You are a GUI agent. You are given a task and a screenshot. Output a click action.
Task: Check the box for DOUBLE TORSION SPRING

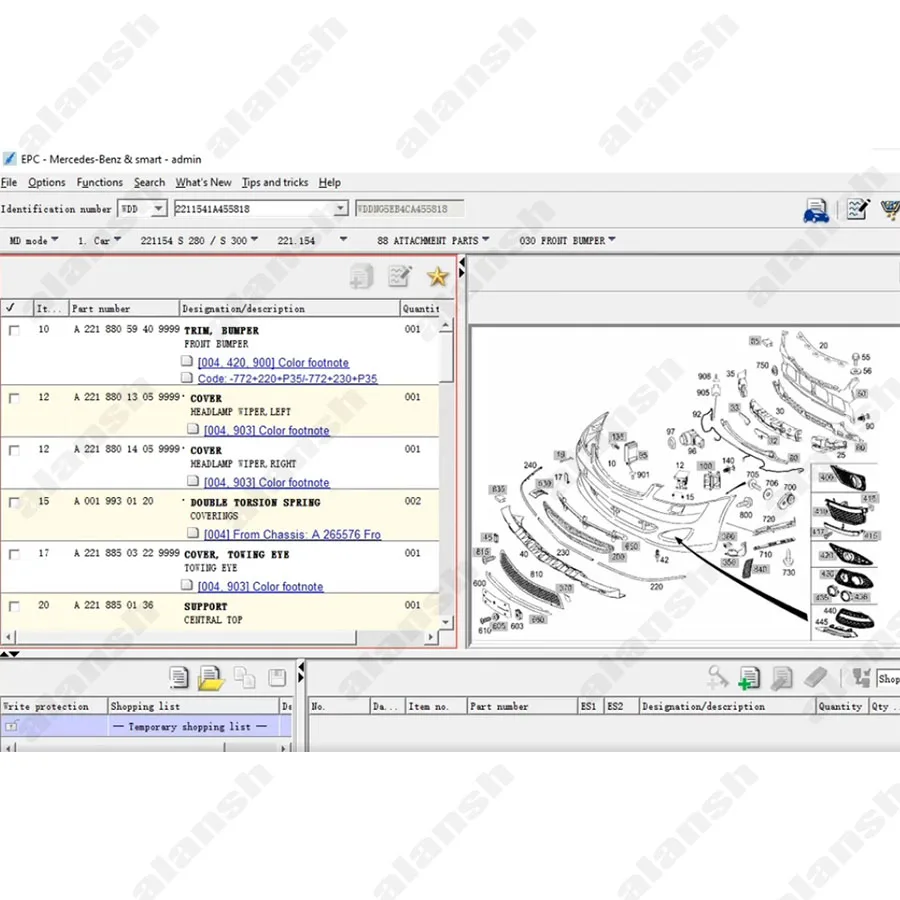coord(14,503)
